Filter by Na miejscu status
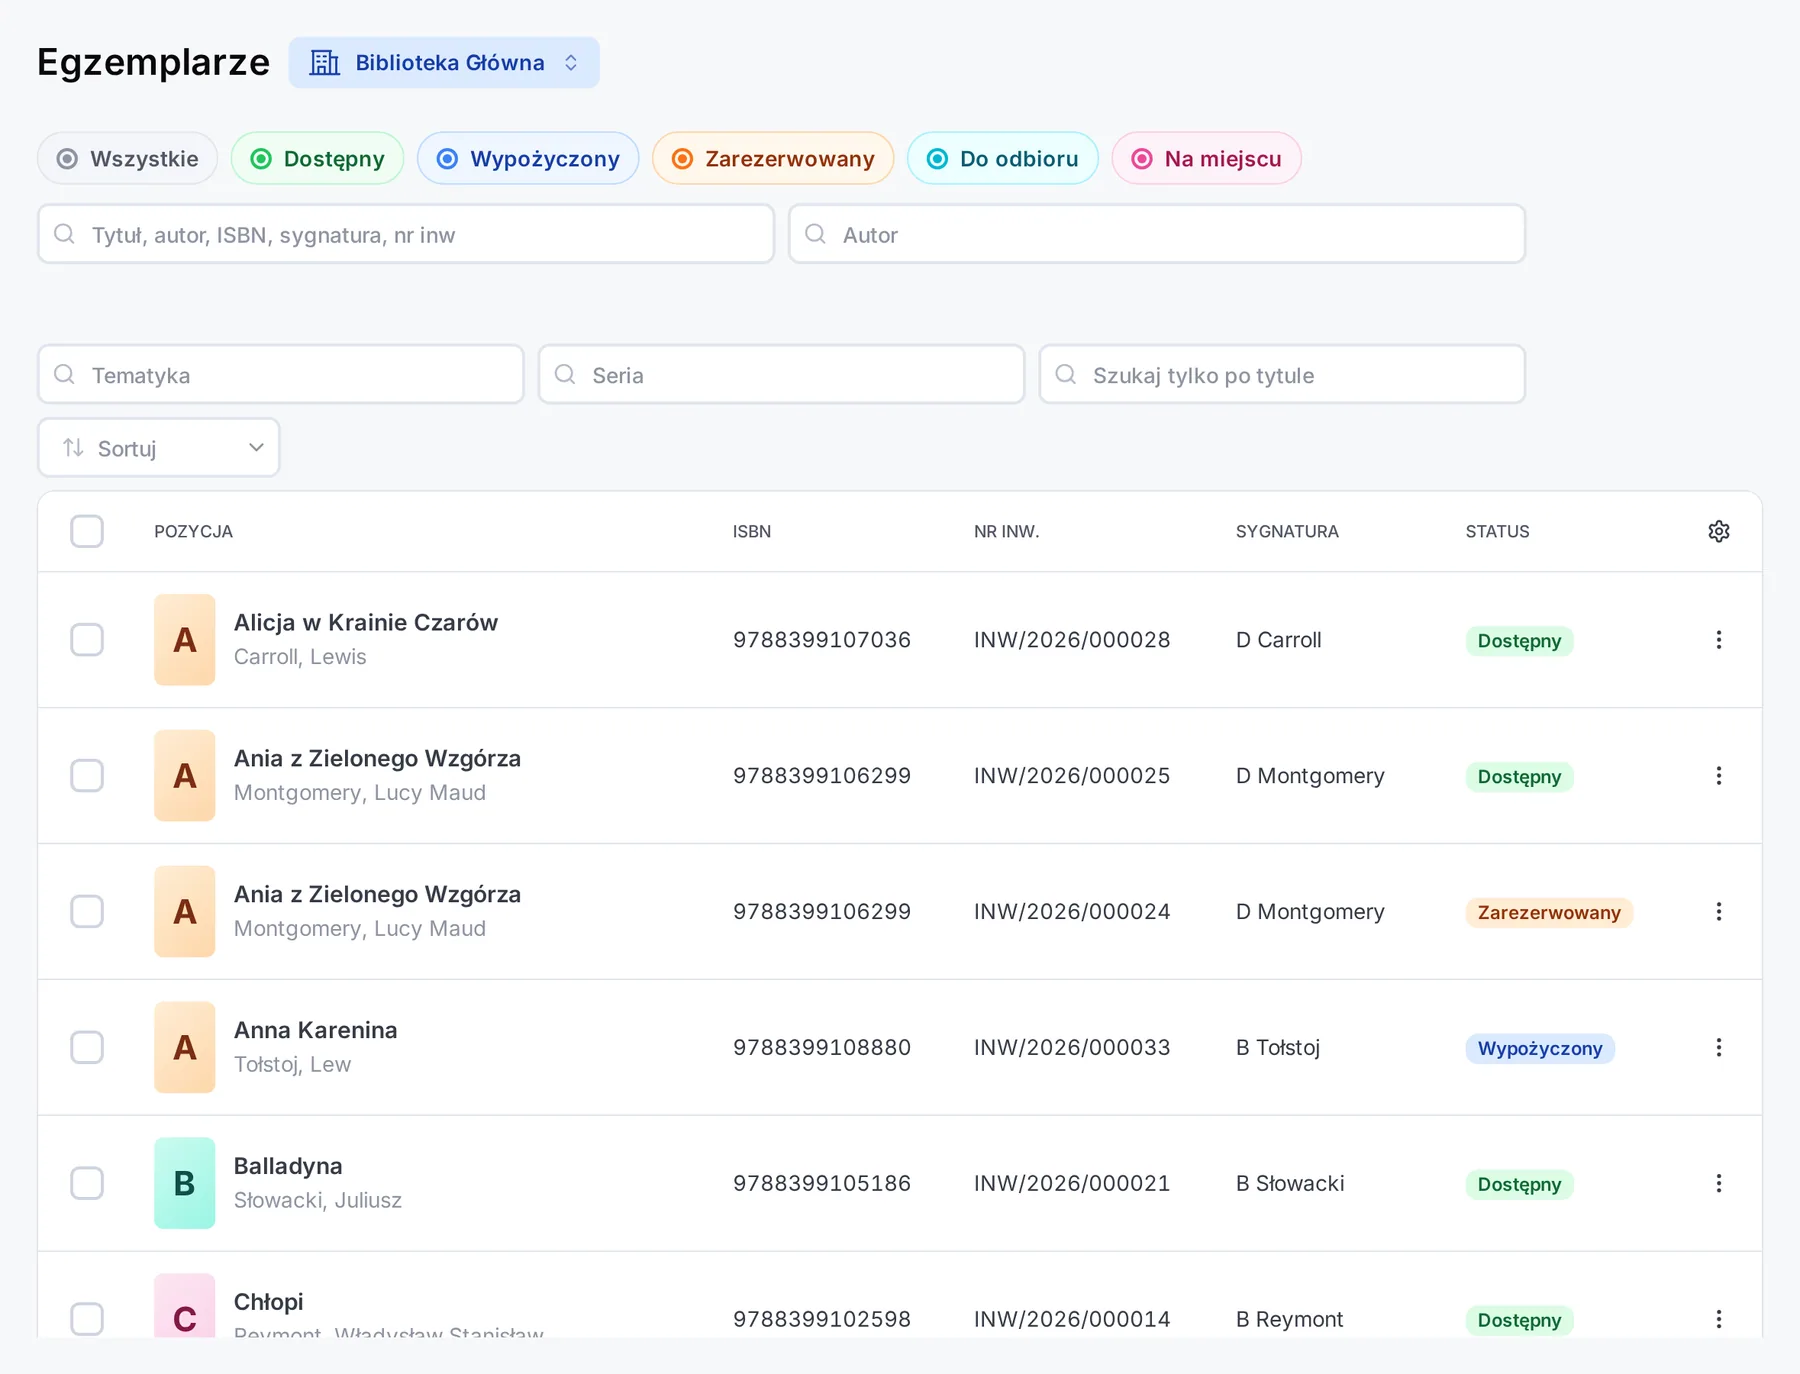 [x=1206, y=158]
